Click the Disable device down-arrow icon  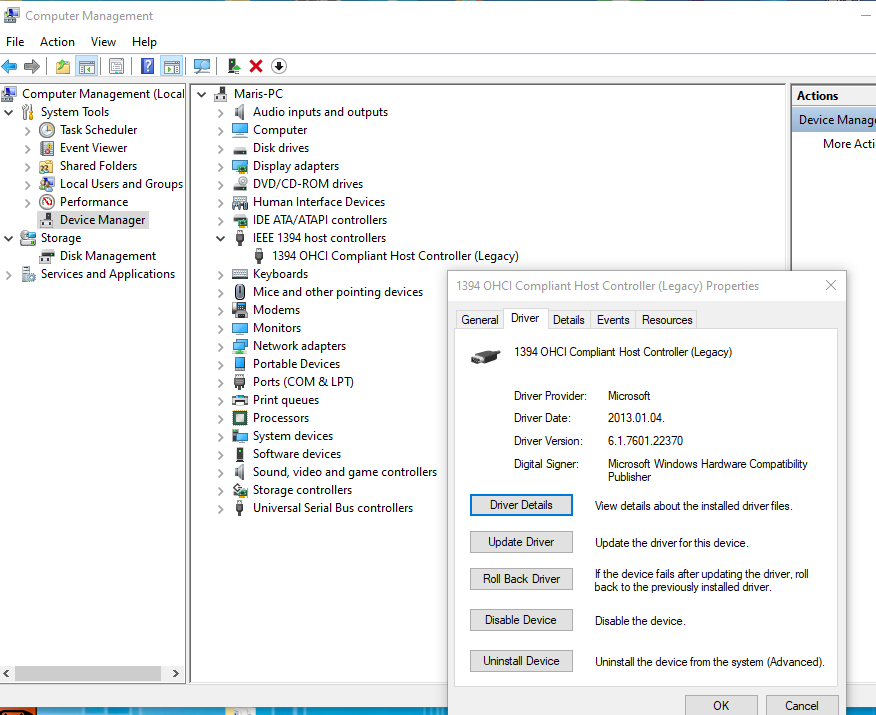[x=279, y=66]
